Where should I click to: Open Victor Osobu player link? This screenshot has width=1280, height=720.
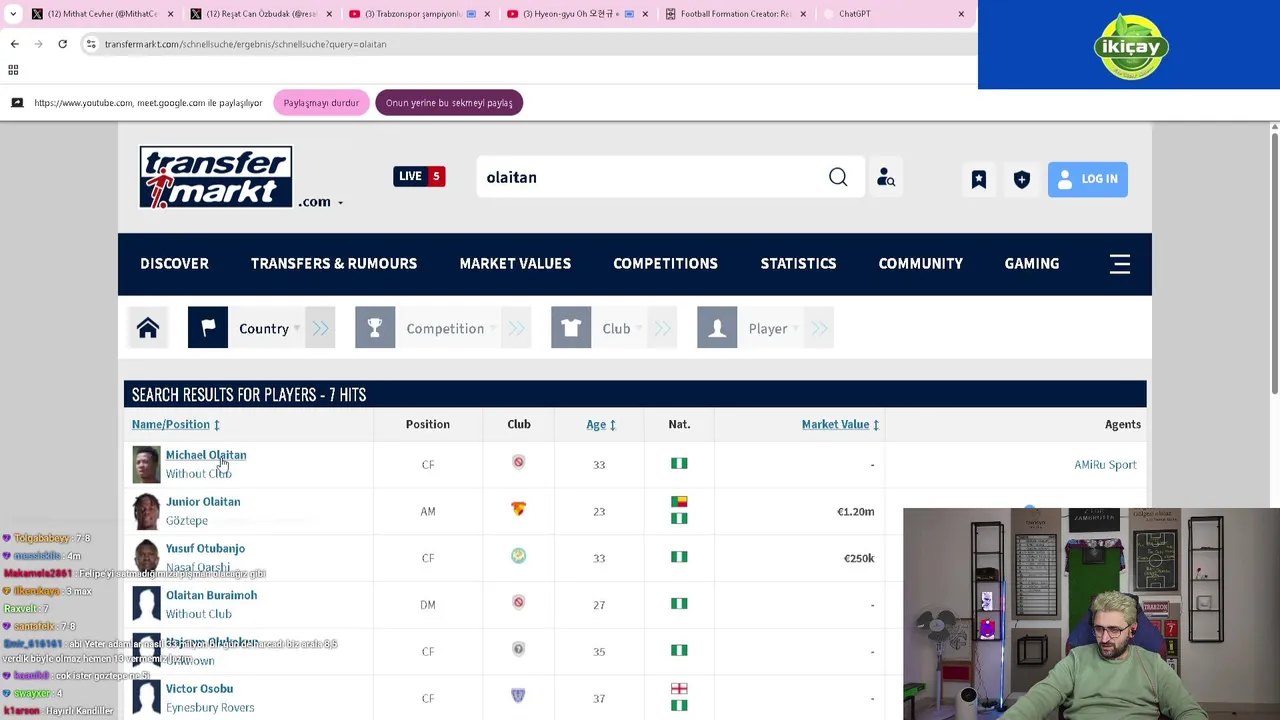(199, 689)
